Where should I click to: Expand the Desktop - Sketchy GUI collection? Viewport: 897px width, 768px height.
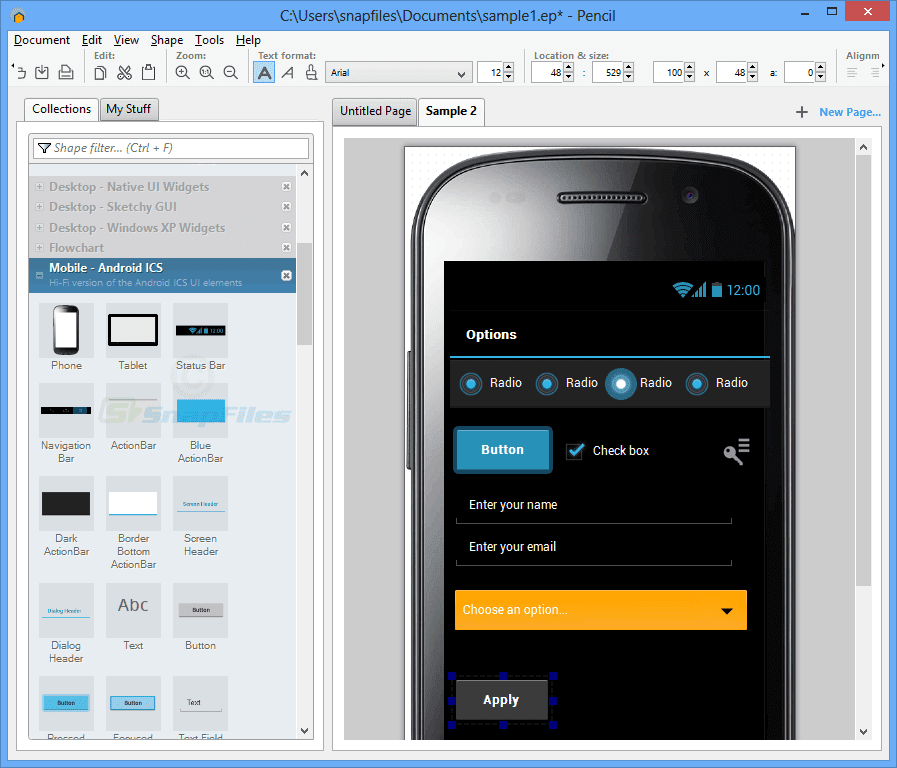[x=37, y=207]
